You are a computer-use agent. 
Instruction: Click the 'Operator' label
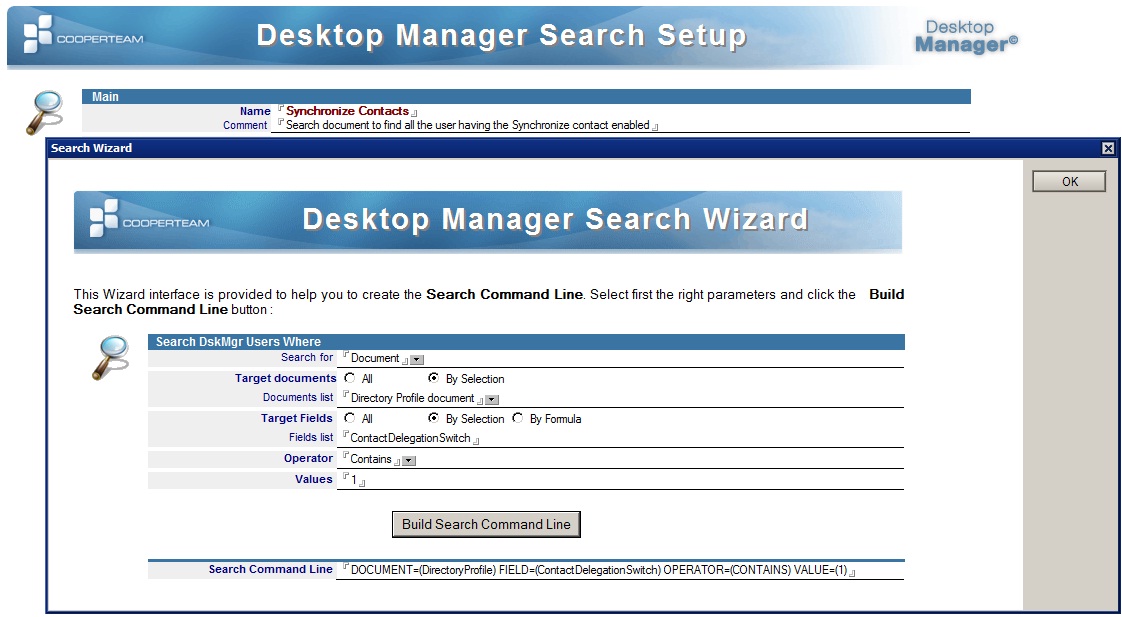tap(308, 458)
